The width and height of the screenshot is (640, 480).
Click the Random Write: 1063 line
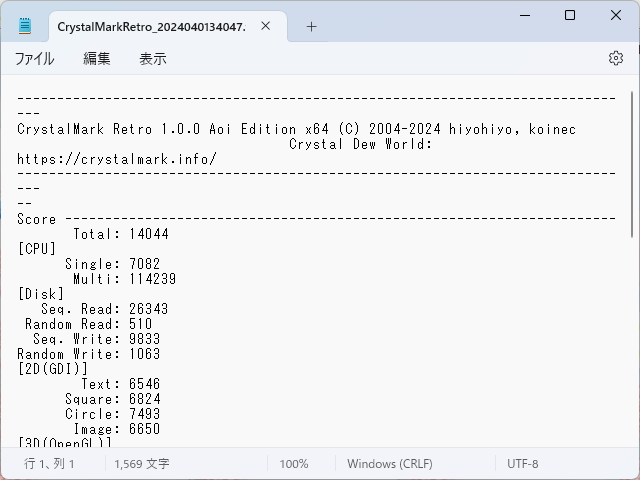click(x=89, y=354)
